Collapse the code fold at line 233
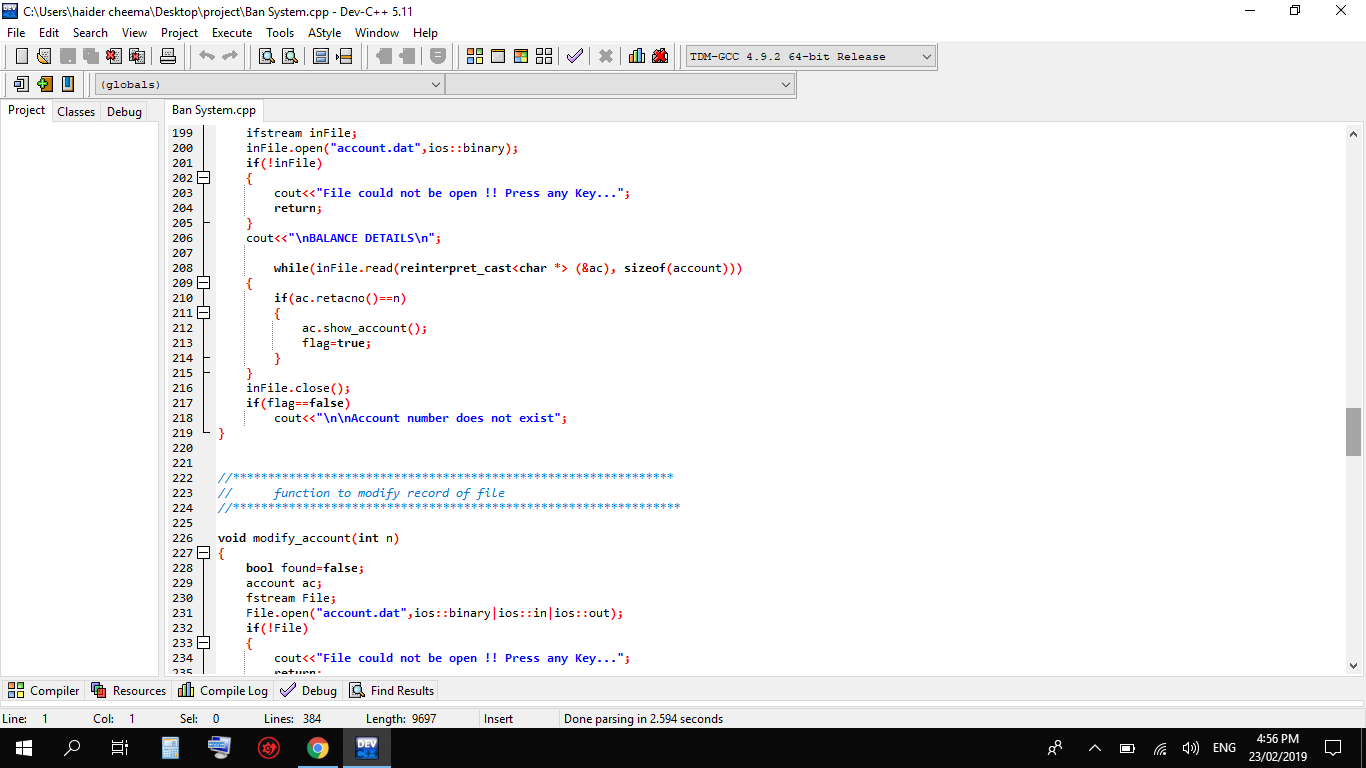This screenshot has width=1366, height=768. 204,643
